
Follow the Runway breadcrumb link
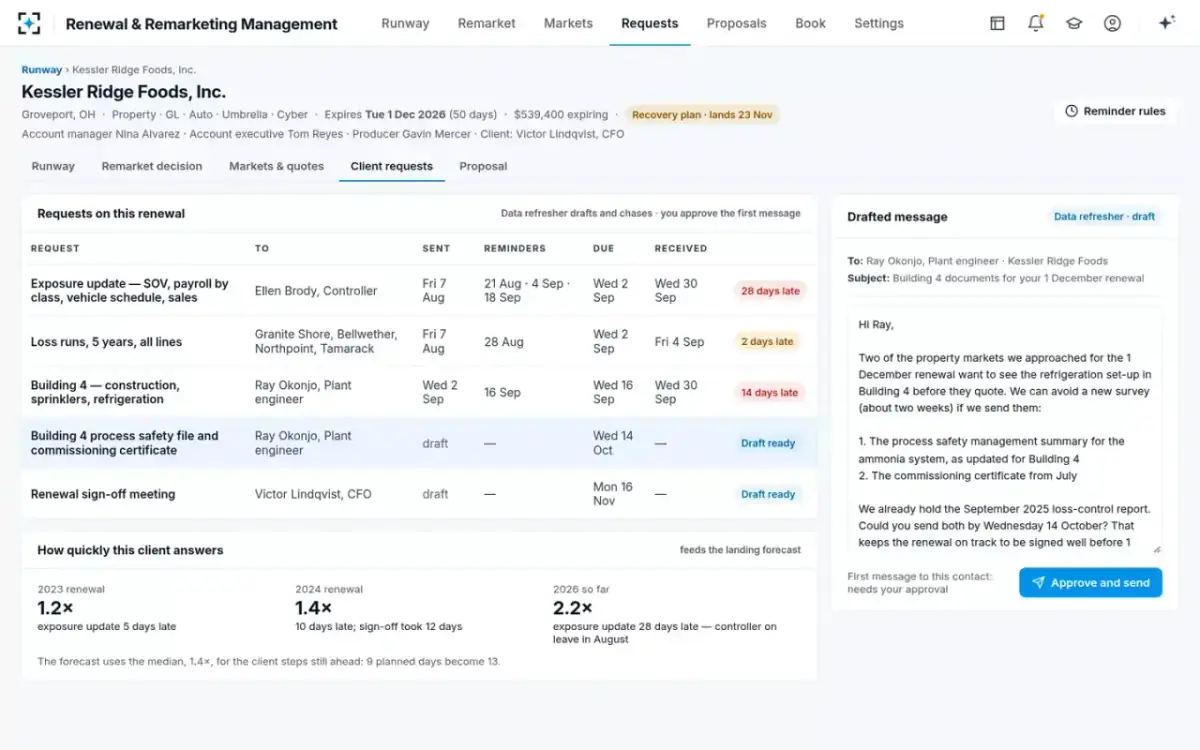41,70
